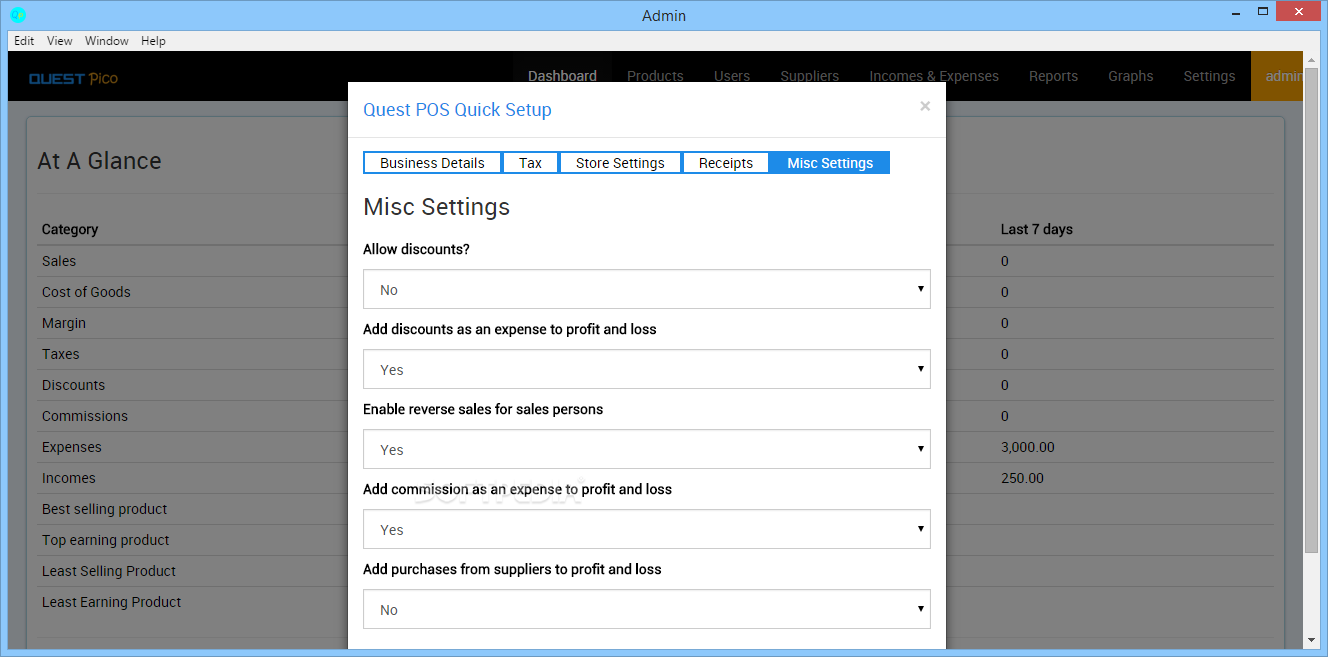Click the Incomes row label
The image size is (1328, 657).
click(69, 478)
